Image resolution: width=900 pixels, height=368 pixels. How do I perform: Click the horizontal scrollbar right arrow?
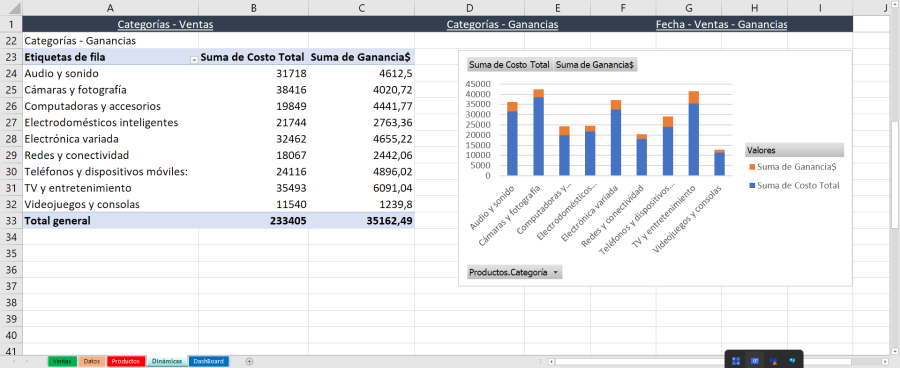(x=885, y=361)
